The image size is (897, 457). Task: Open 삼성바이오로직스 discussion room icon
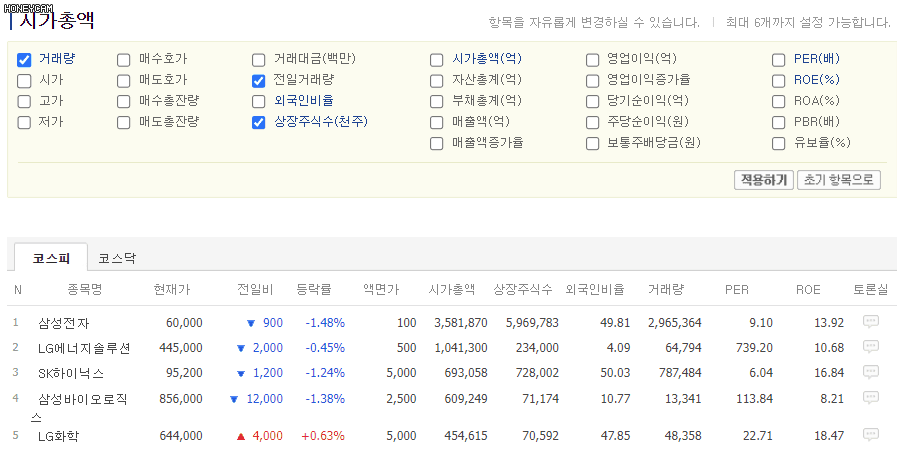click(x=870, y=397)
